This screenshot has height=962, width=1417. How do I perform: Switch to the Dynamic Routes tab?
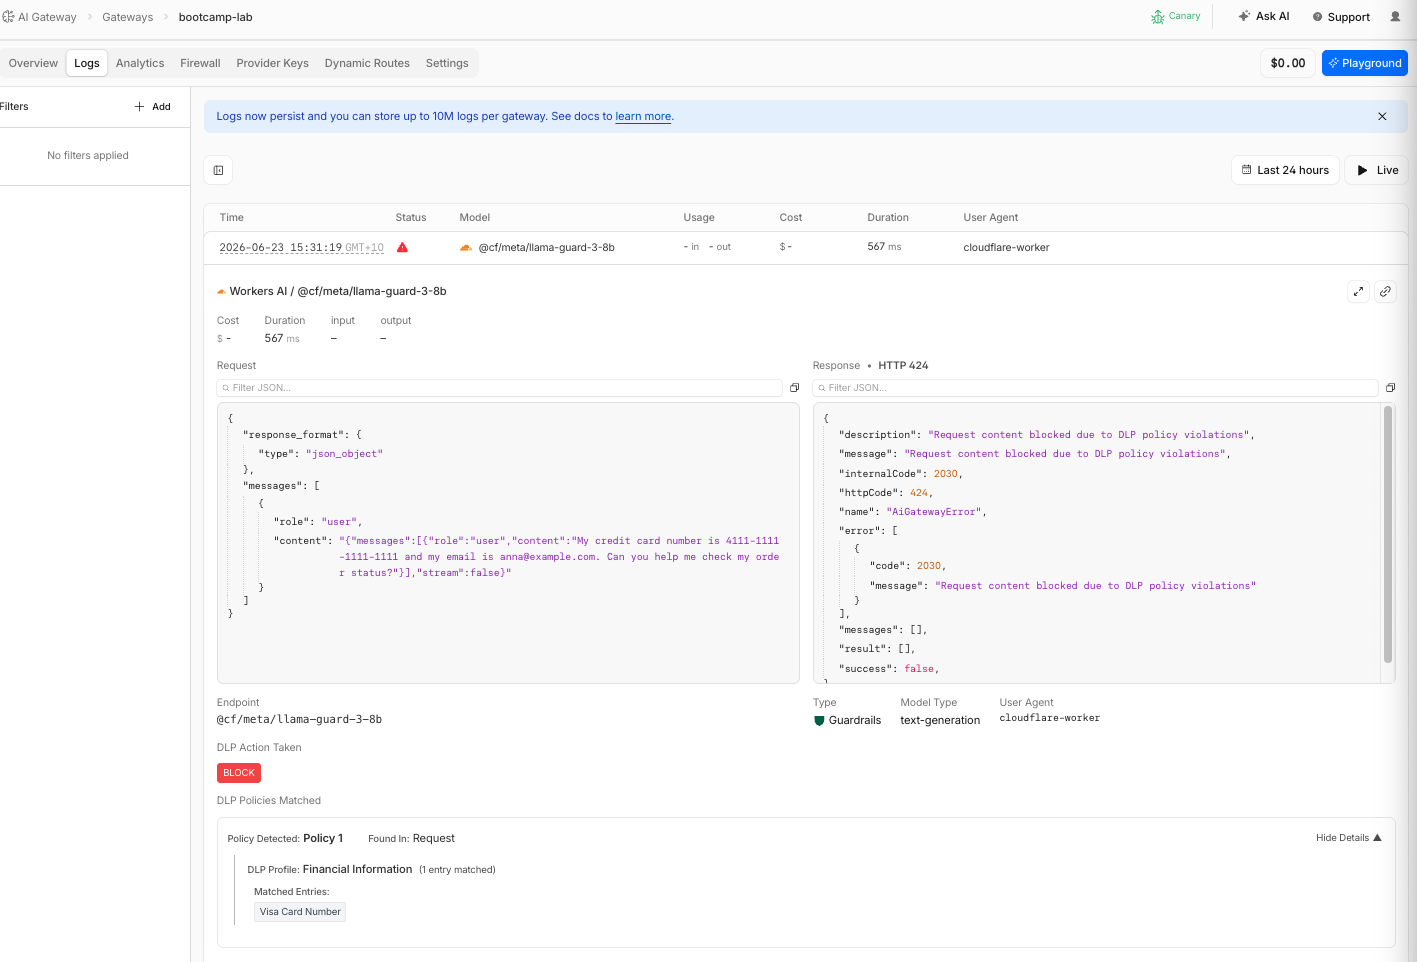point(367,63)
